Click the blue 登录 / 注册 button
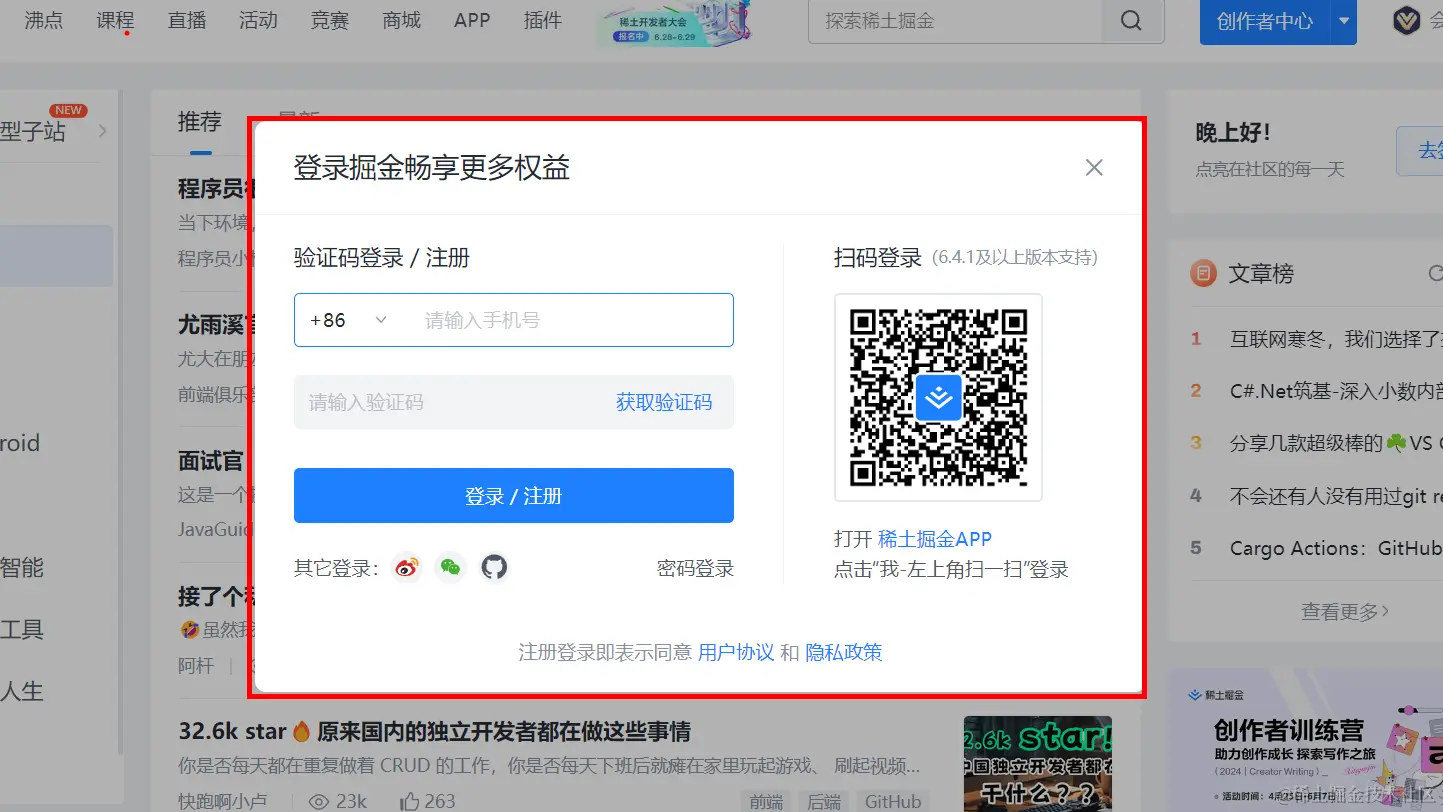Image resolution: width=1443 pixels, height=812 pixels. click(x=514, y=495)
